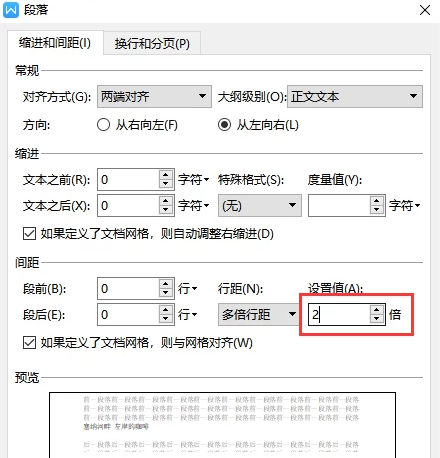
Task: Decrease 段前 spacing with down arrow
Action: (x=166, y=293)
